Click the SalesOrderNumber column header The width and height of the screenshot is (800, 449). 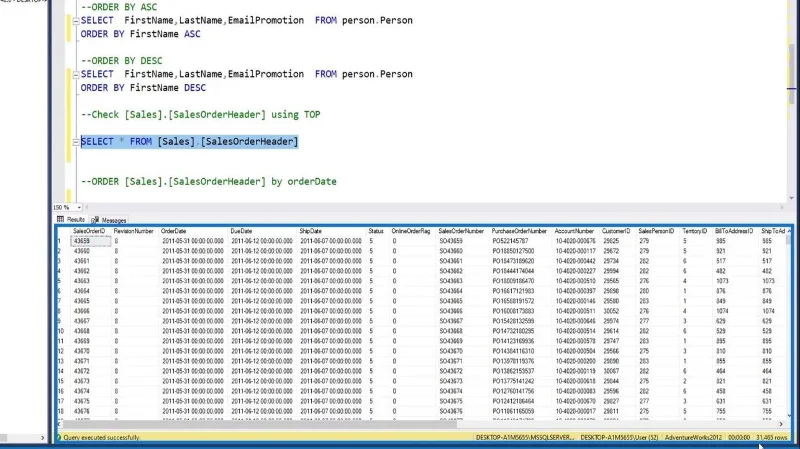[x=461, y=231]
